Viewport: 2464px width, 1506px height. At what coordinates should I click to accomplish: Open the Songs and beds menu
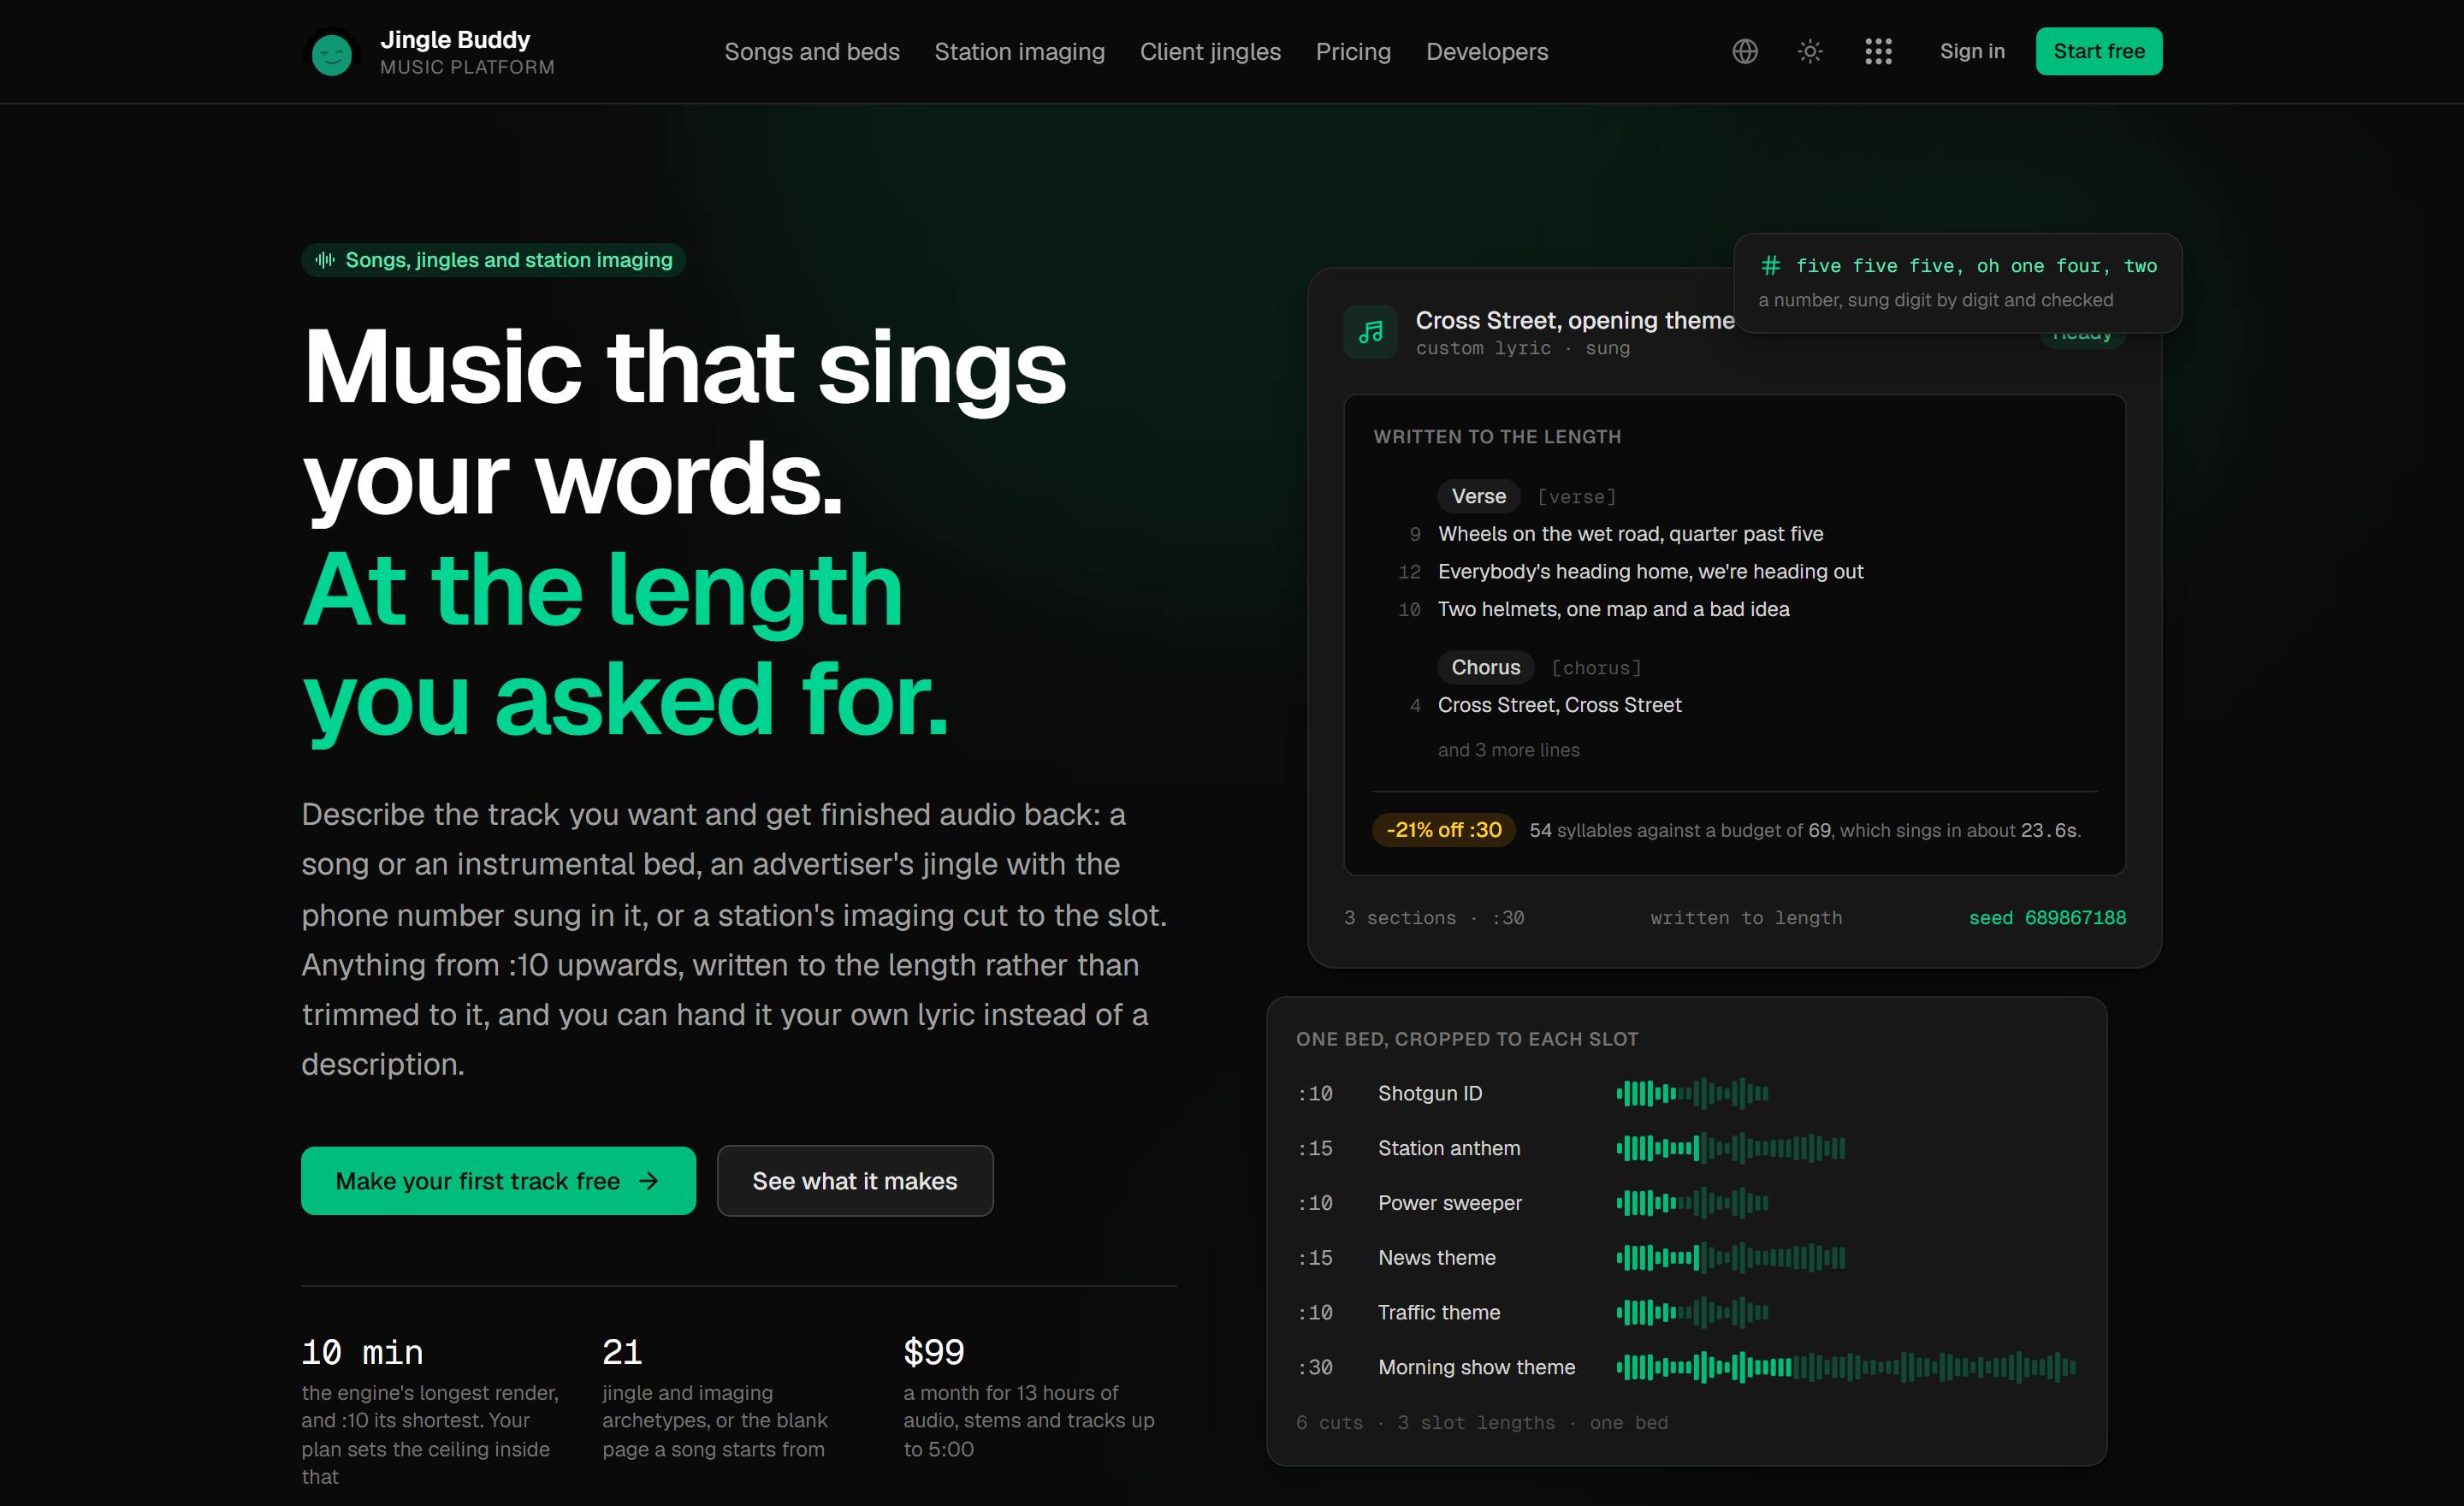(812, 51)
